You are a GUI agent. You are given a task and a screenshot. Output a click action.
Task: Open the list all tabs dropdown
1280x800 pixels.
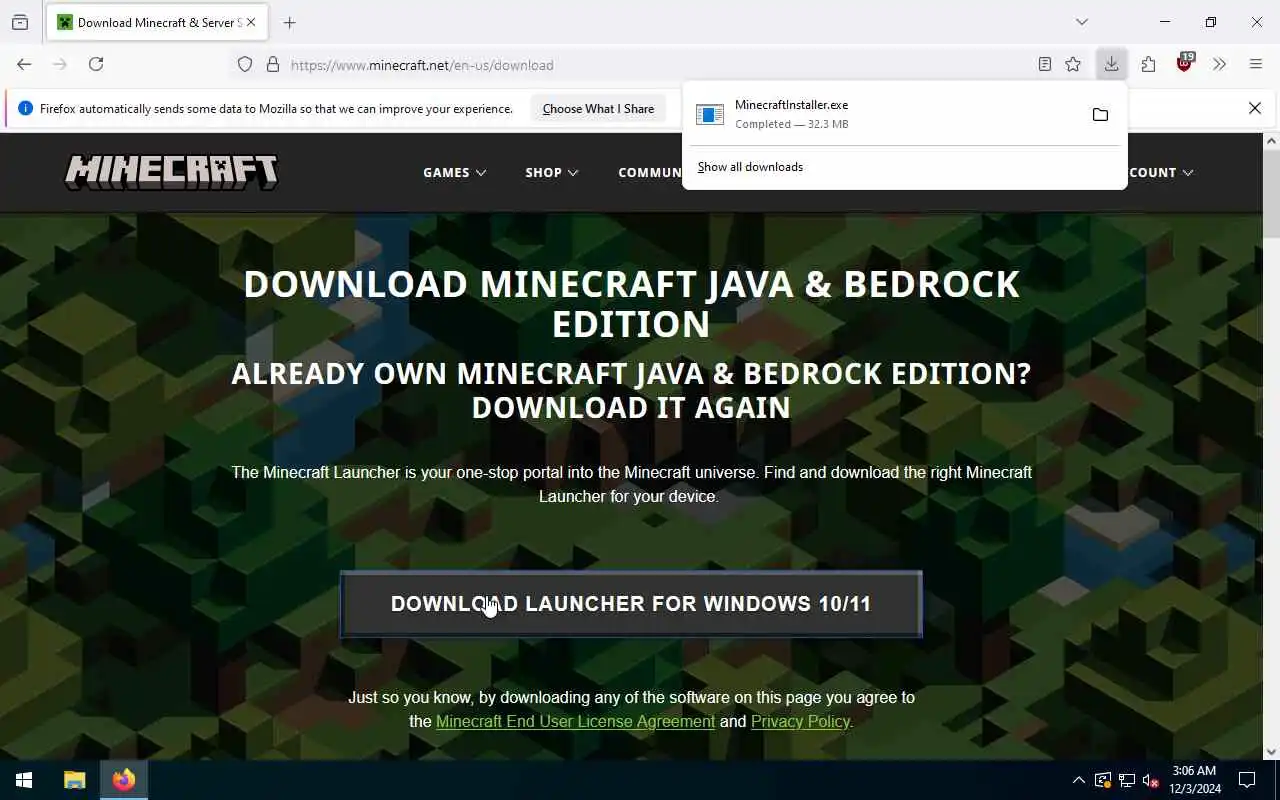coord(1082,22)
